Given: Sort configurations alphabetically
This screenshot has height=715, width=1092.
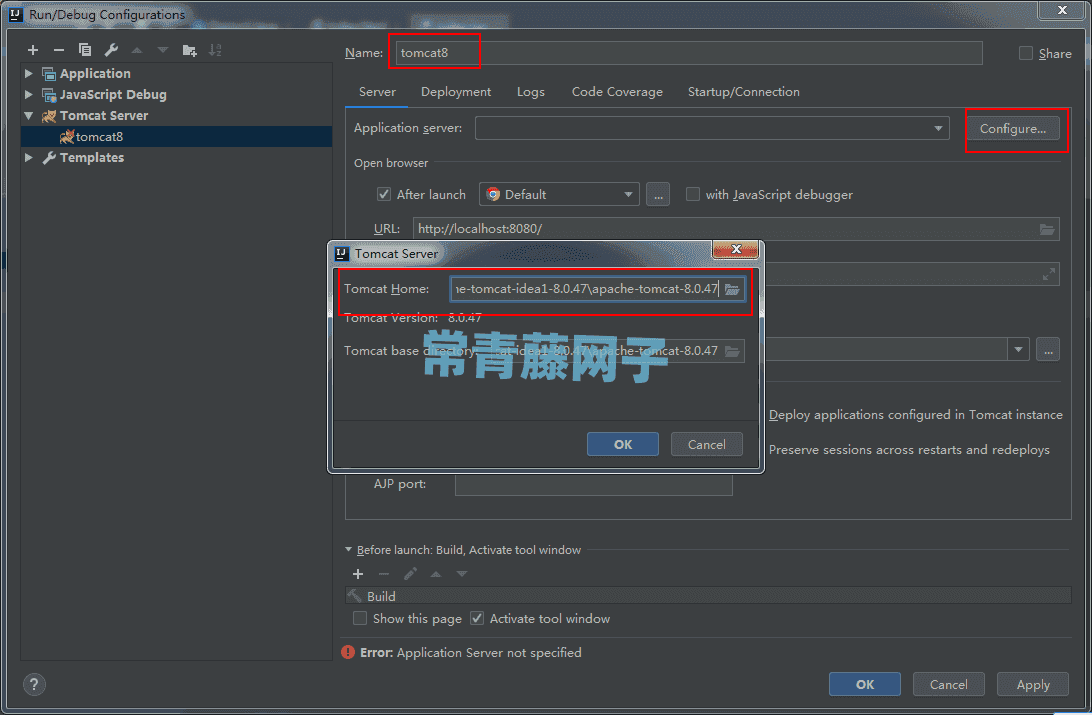Looking at the screenshot, I should tap(215, 50).
